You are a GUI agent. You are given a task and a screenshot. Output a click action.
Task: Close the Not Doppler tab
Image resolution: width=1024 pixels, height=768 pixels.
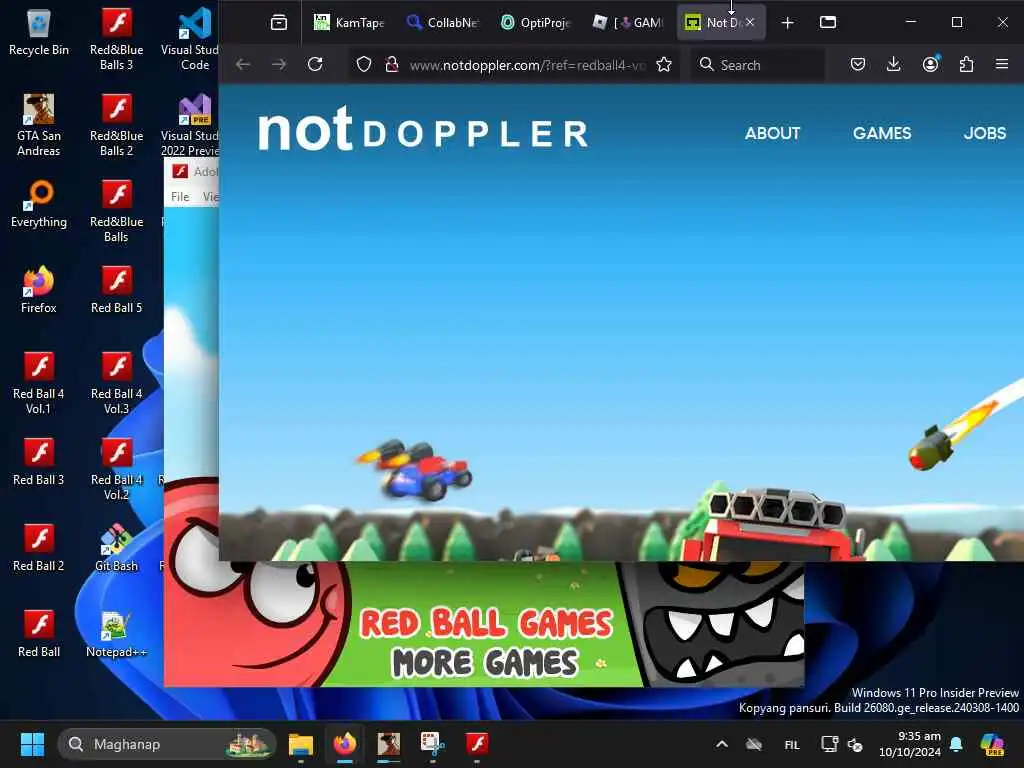(x=750, y=22)
